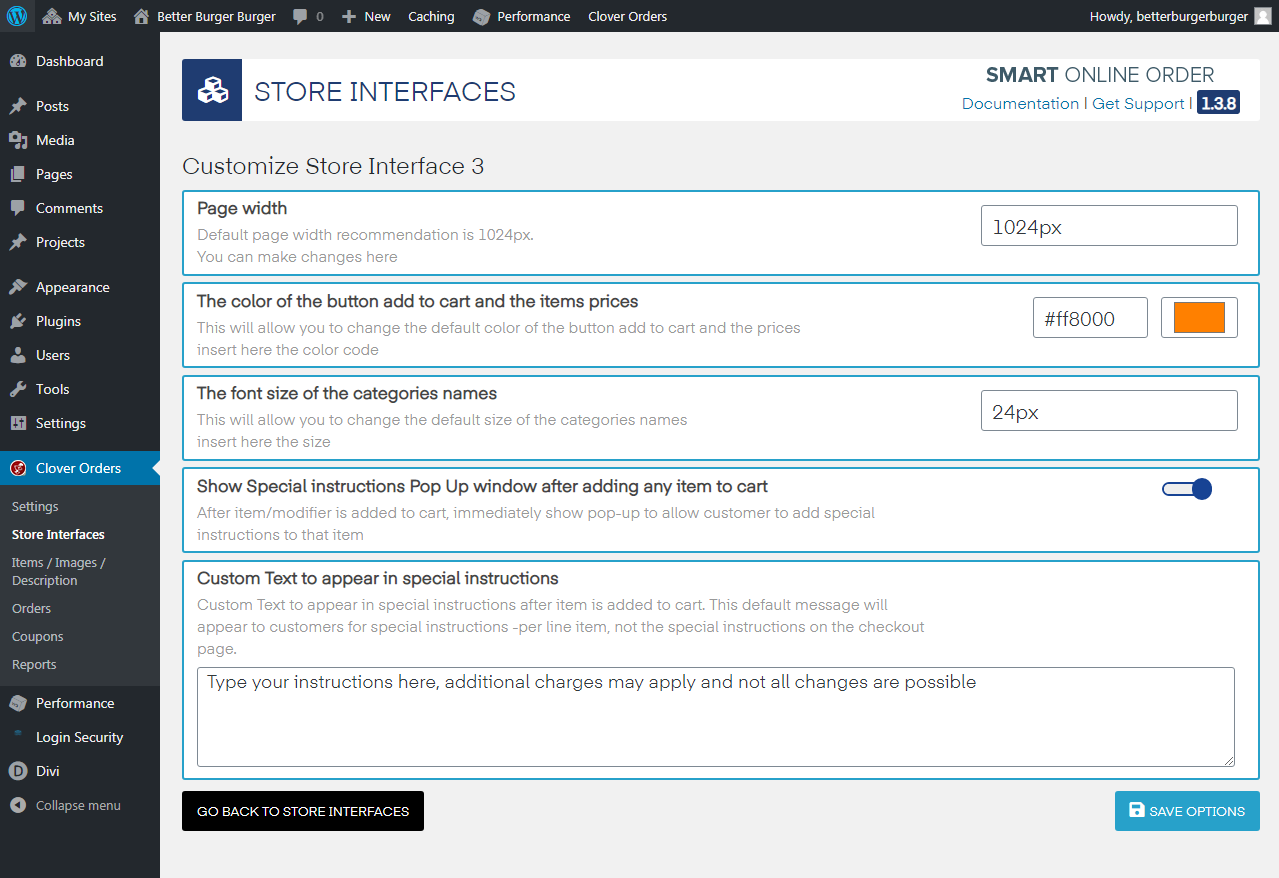Screen dimensions: 1279x878
Task: Click the Appearance paintbrush icon
Action: coord(18,287)
